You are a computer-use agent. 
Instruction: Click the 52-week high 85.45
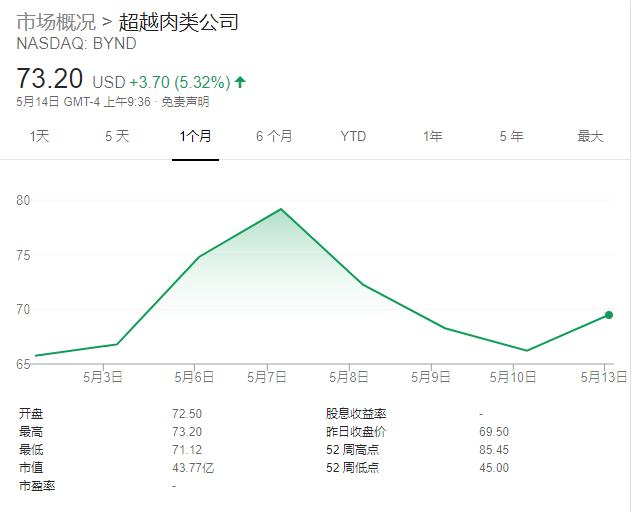(494, 450)
